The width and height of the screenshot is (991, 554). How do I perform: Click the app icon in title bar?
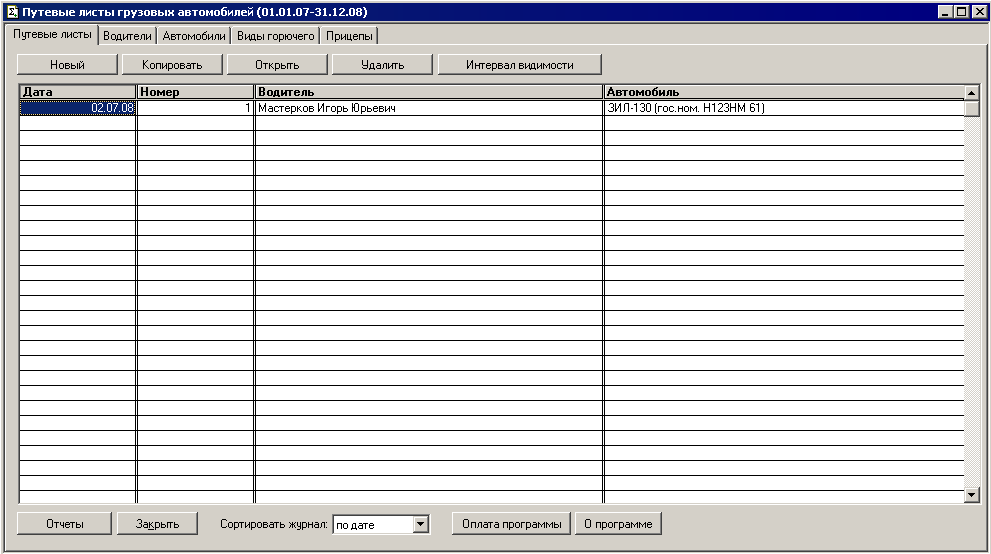13,11
